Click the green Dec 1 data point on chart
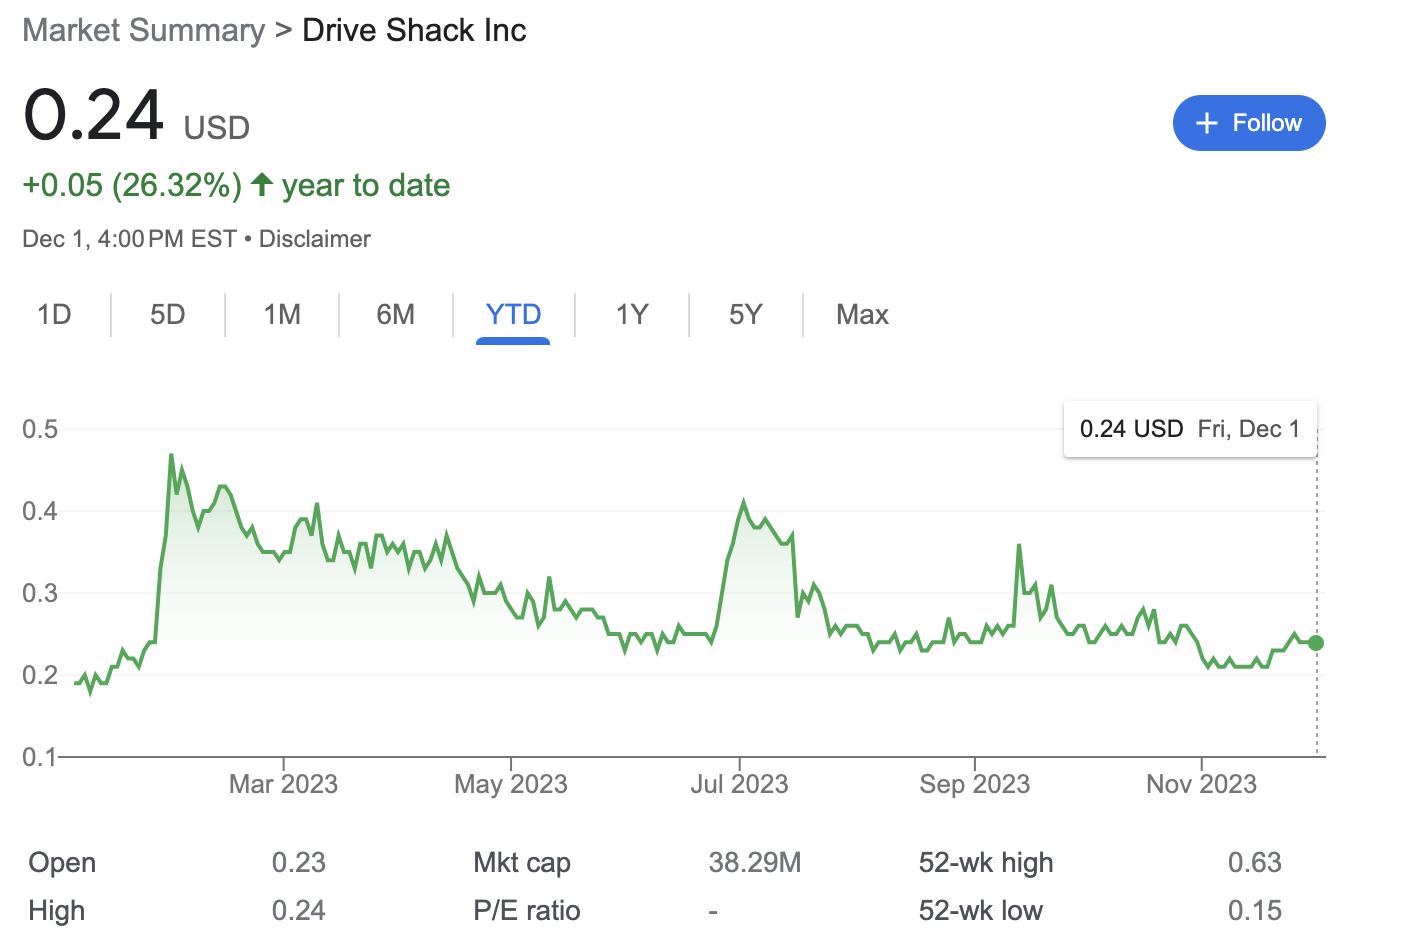 1316,643
